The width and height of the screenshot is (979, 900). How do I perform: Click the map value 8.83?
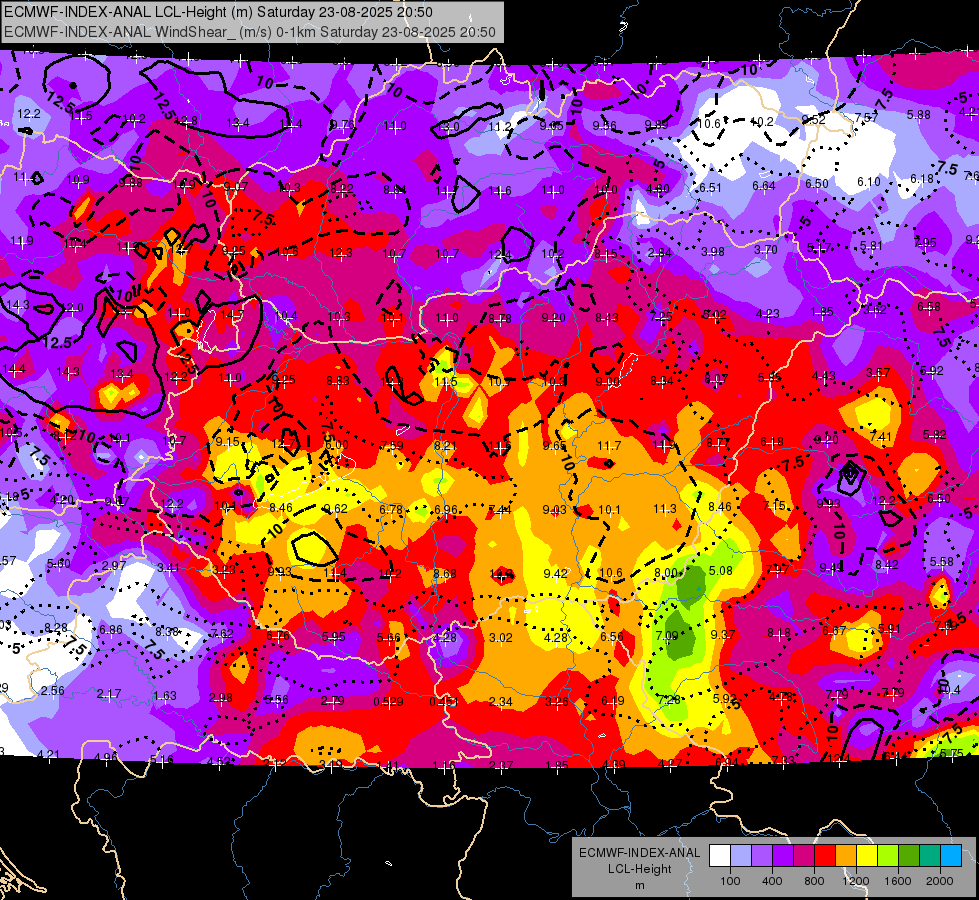click(x=338, y=380)
